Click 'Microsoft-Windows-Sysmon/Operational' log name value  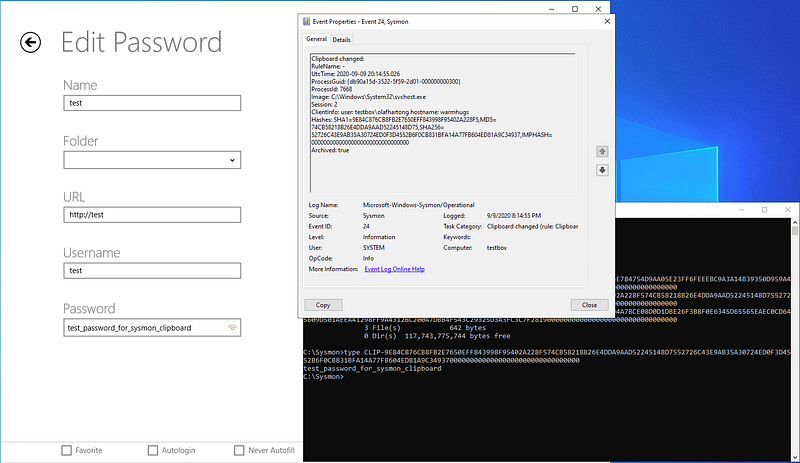tap(418, 205)
